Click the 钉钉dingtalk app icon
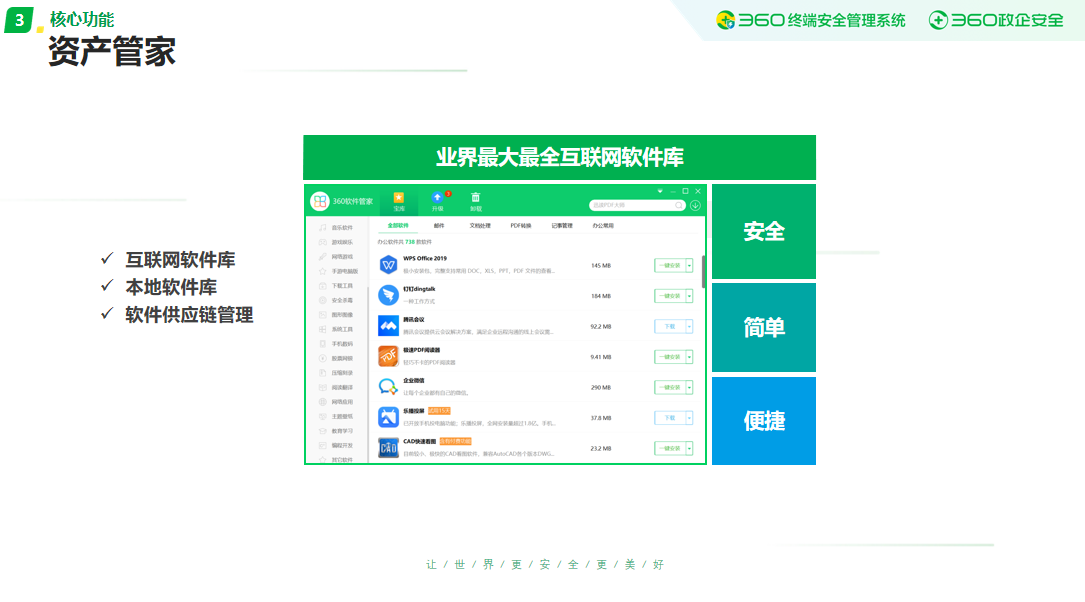The height and width of the screenshot is (602, 1085). point(388,295)
